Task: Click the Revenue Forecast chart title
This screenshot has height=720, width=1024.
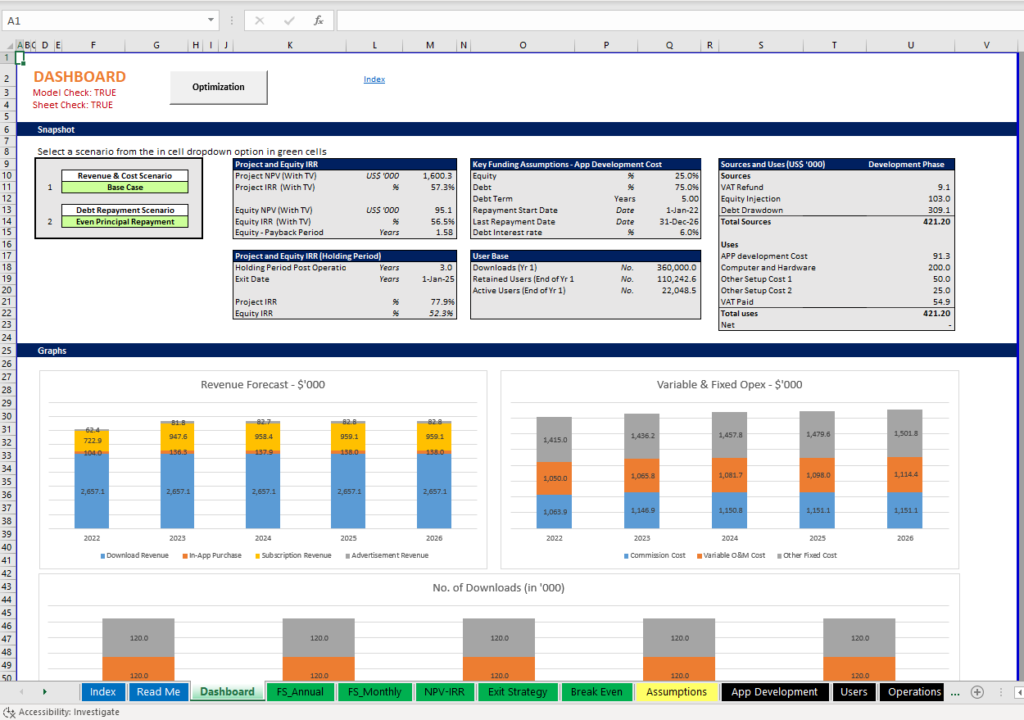Action: [x=262, y=385]
